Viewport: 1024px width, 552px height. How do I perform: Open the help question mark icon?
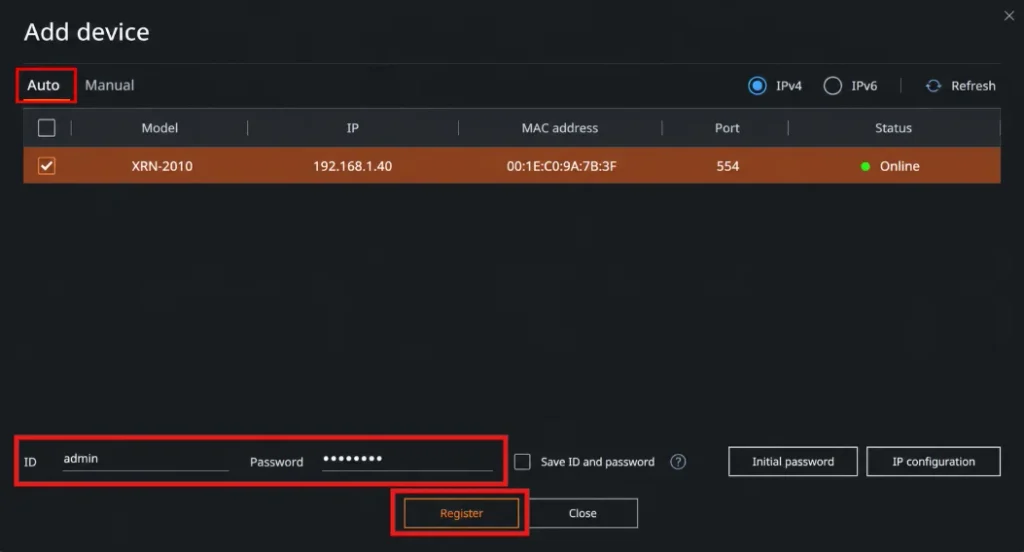[678, 462]
